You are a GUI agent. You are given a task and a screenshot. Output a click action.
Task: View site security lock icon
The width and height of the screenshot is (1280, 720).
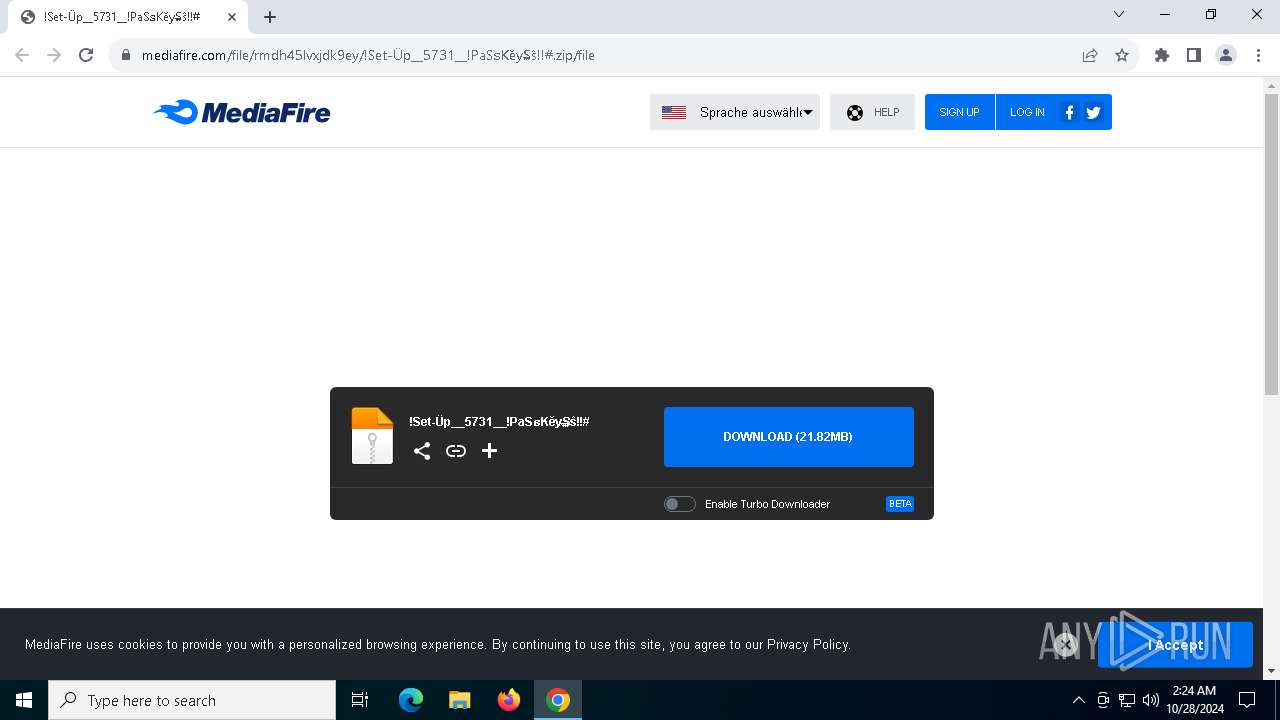[126, 55]
